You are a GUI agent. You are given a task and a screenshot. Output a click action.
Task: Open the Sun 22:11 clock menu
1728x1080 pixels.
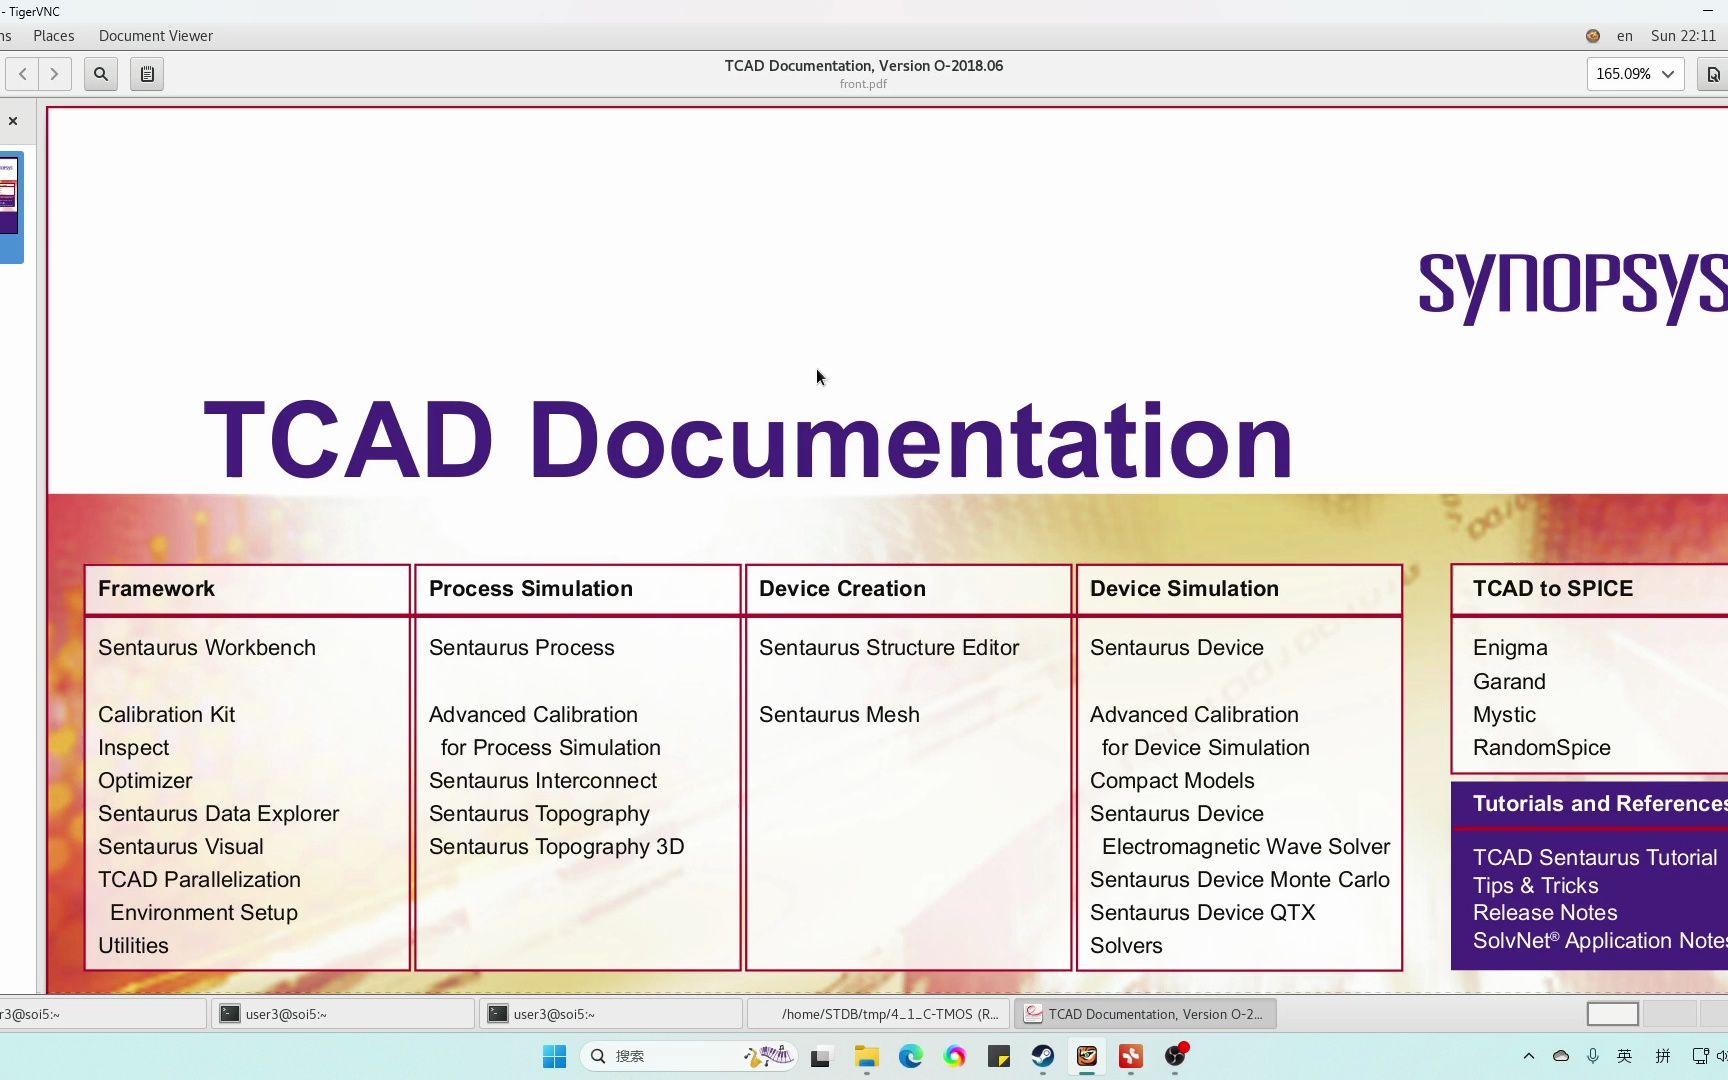click(x=1683, y=36)
